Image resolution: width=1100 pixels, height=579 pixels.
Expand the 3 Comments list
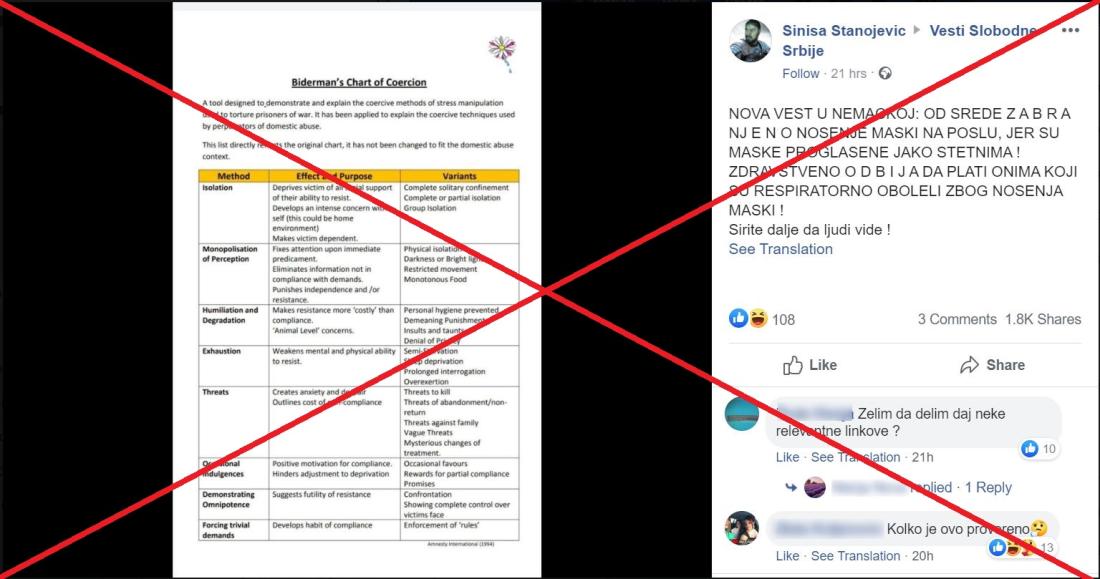(957, 319)
